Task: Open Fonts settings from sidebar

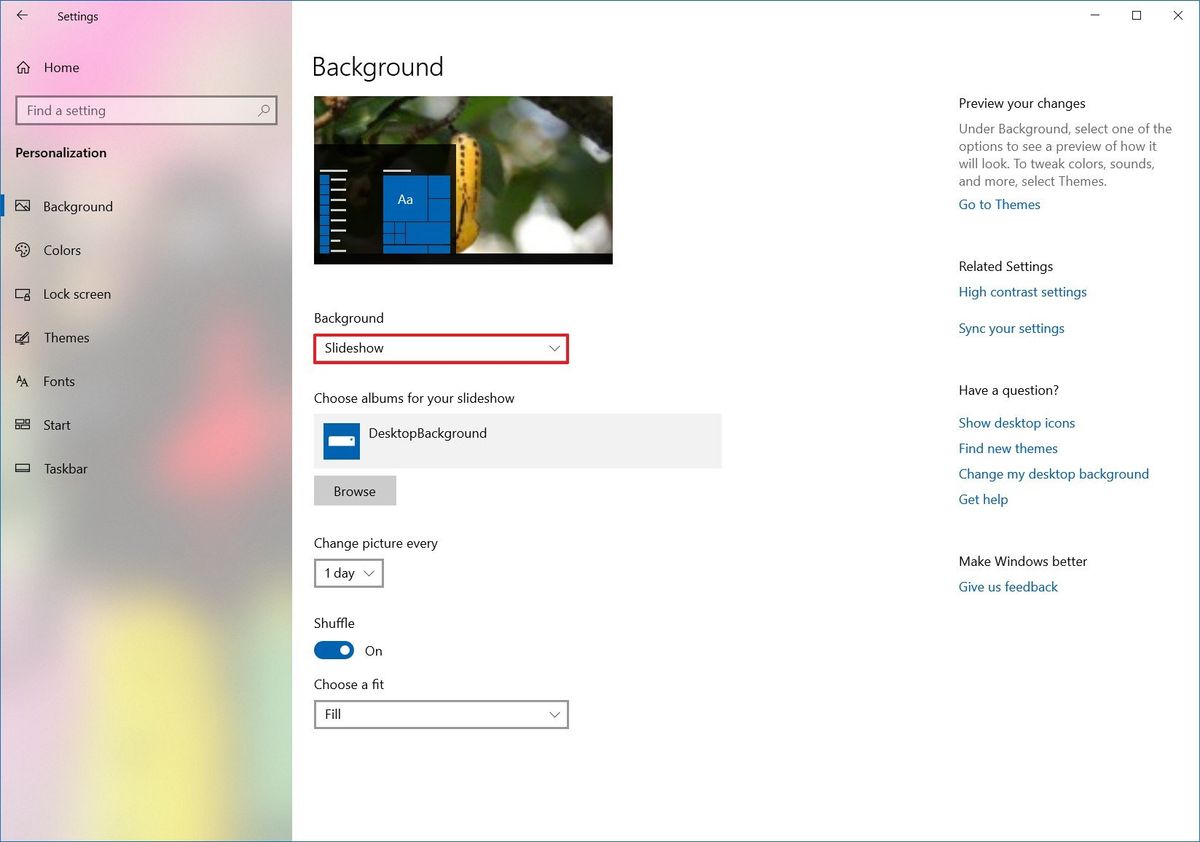Action: pos(23,381)
